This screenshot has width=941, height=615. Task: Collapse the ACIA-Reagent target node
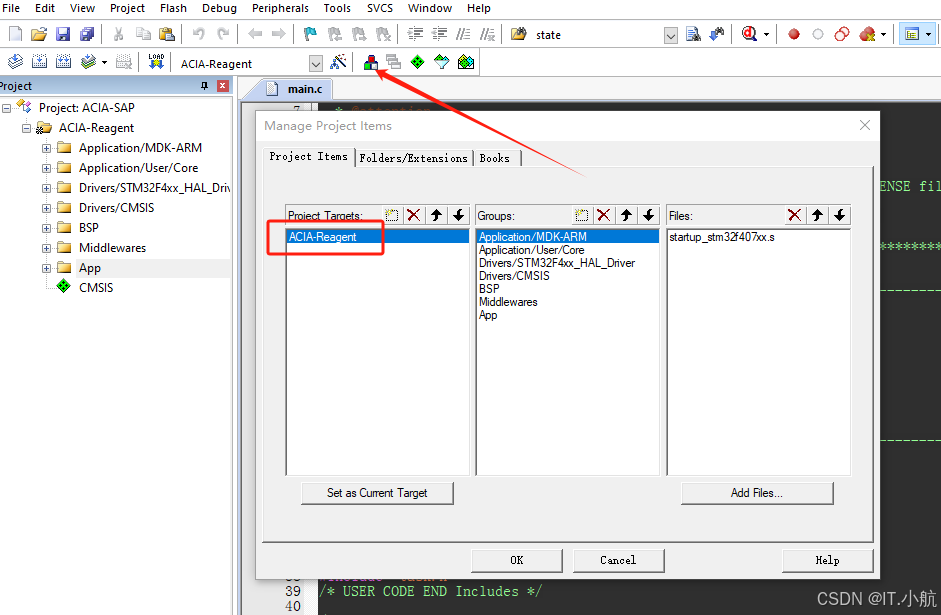pos(26,128)
